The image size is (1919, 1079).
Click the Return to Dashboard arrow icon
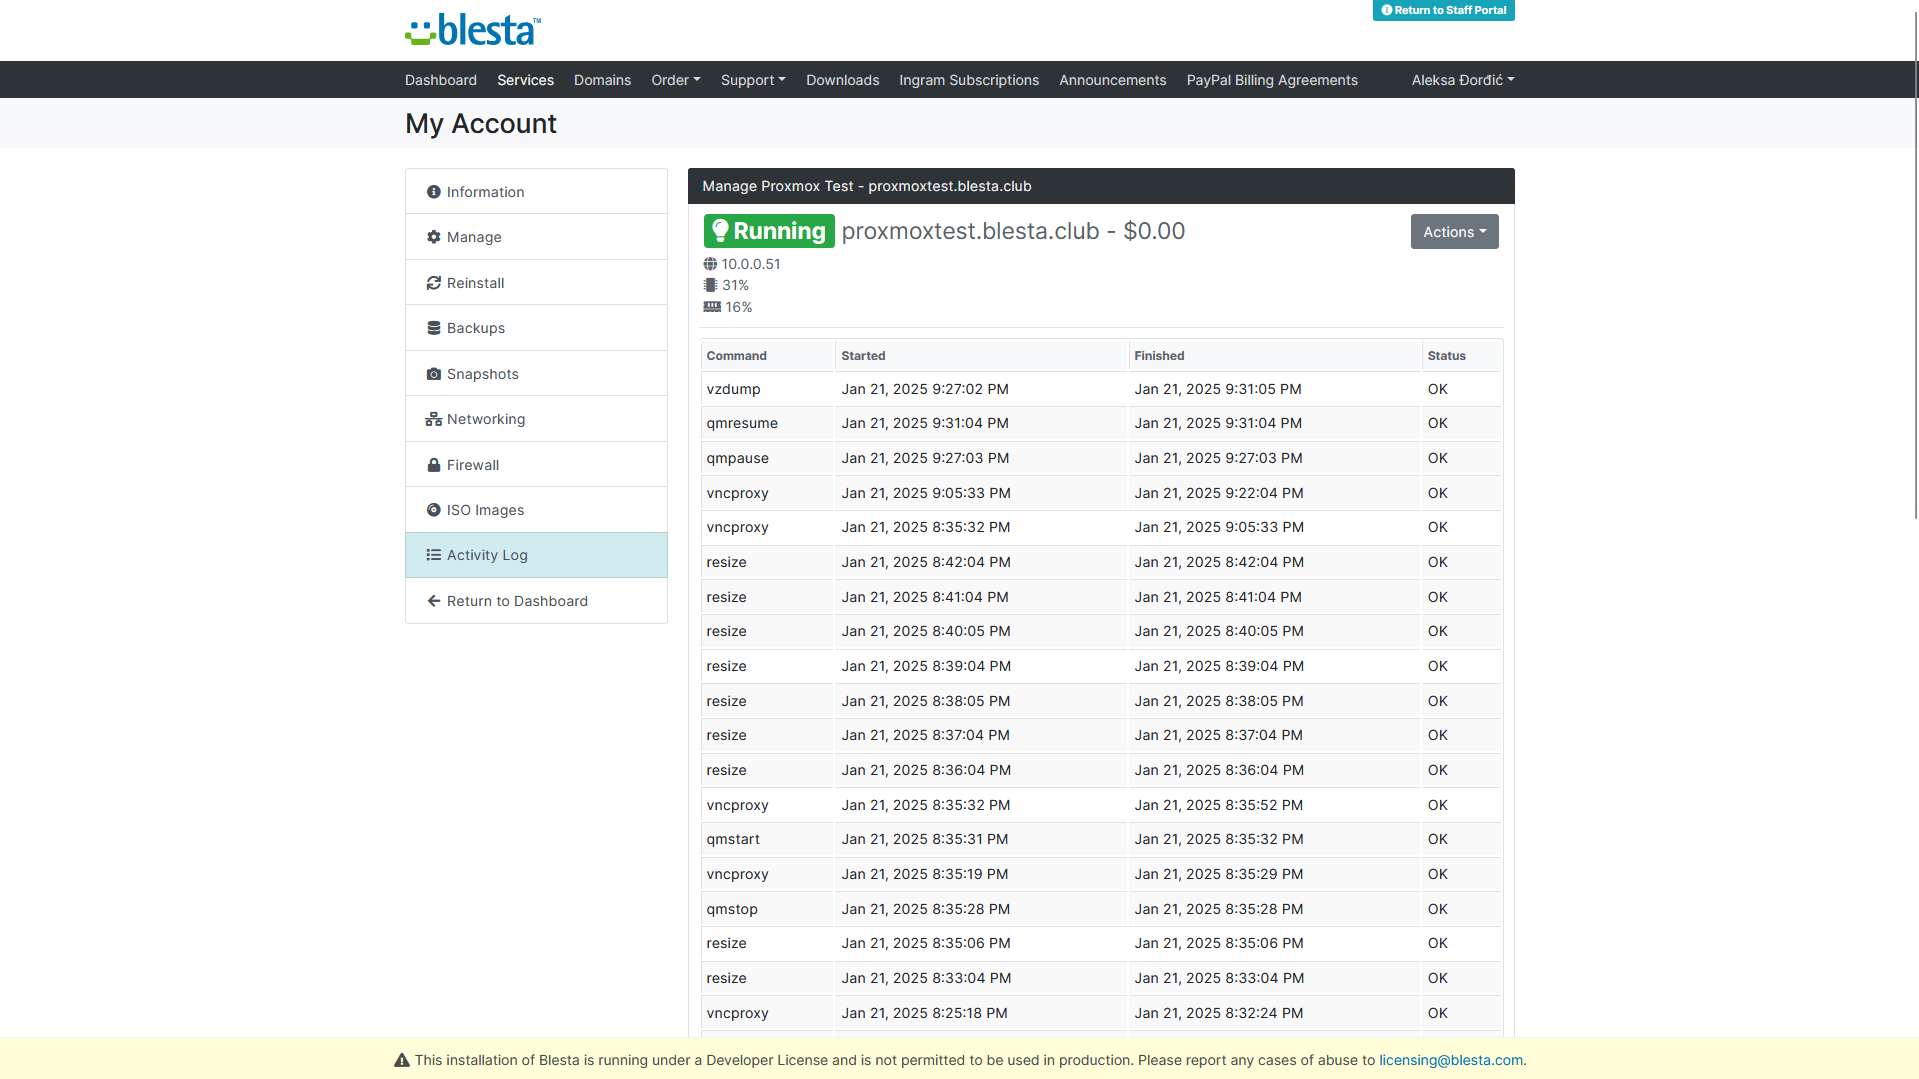(x=433, y=601)
